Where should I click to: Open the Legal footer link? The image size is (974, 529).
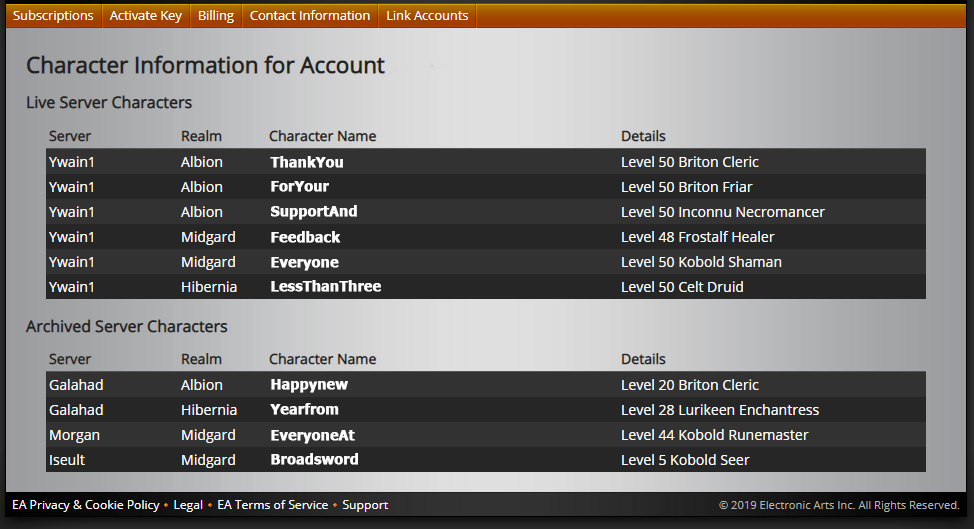[188, 505]
